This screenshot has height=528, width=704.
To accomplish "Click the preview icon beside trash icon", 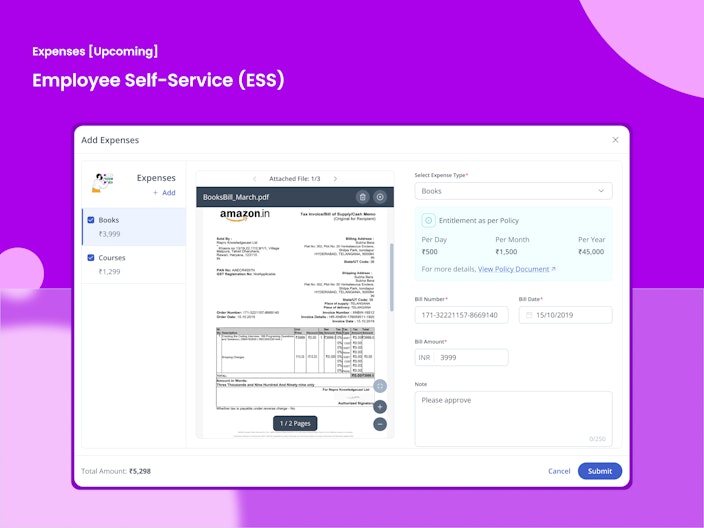I will (x=380, y=197).
